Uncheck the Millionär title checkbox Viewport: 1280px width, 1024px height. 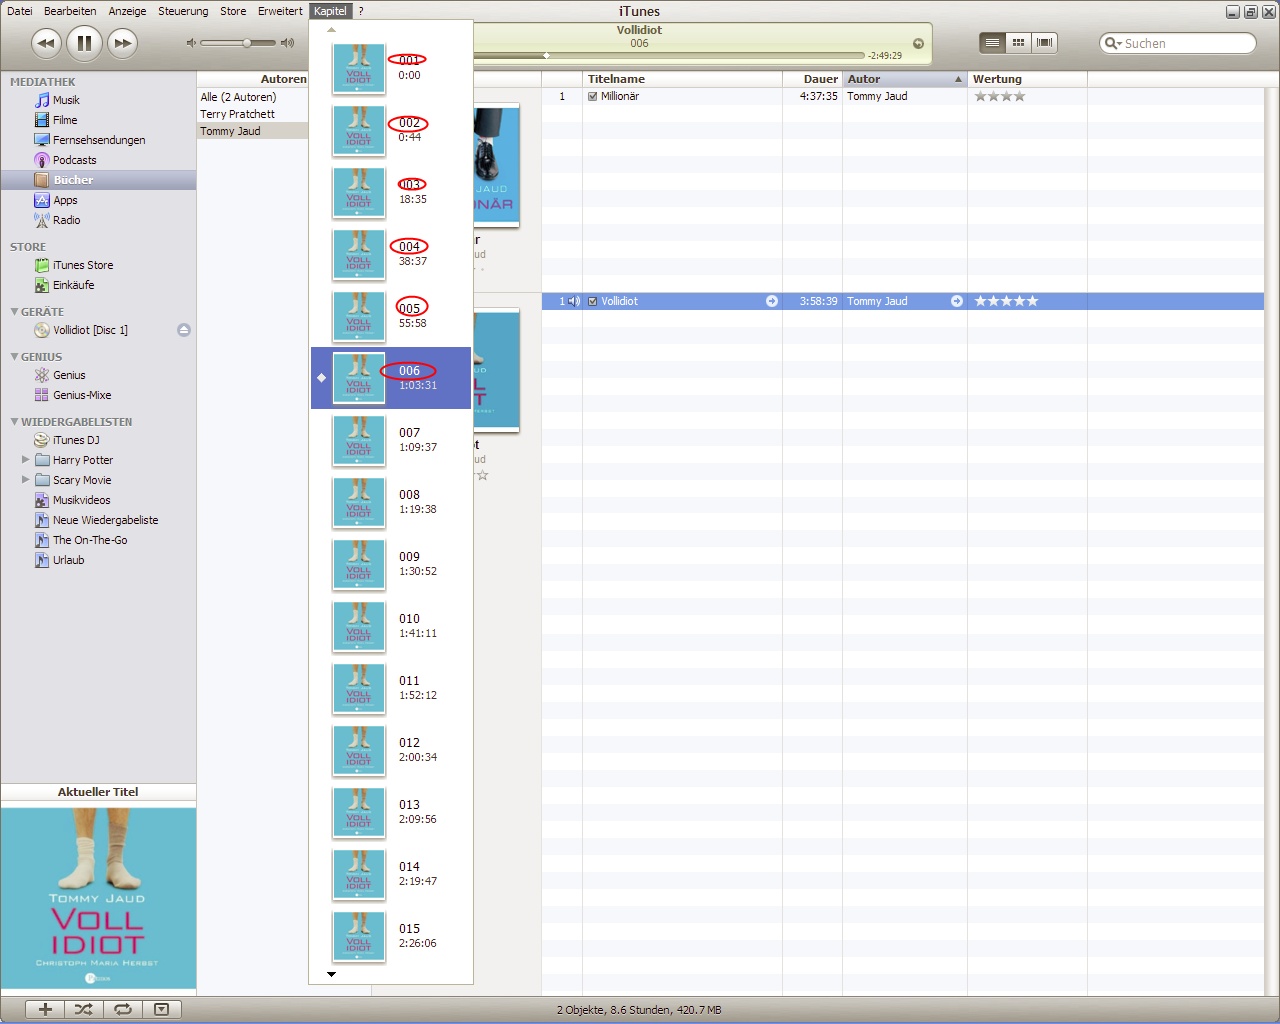coord(593,97)
